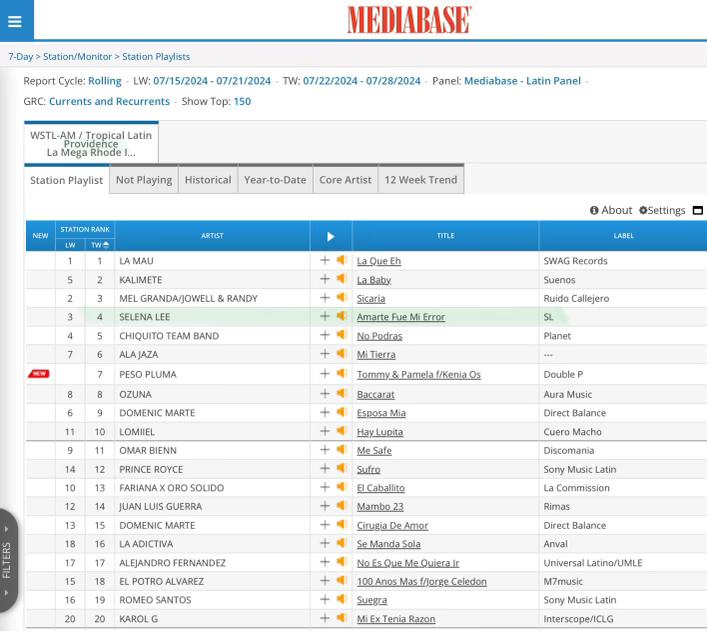707x631 pixels.
Task: Play audio for Hay Lupita
Action: coord(341,431)
